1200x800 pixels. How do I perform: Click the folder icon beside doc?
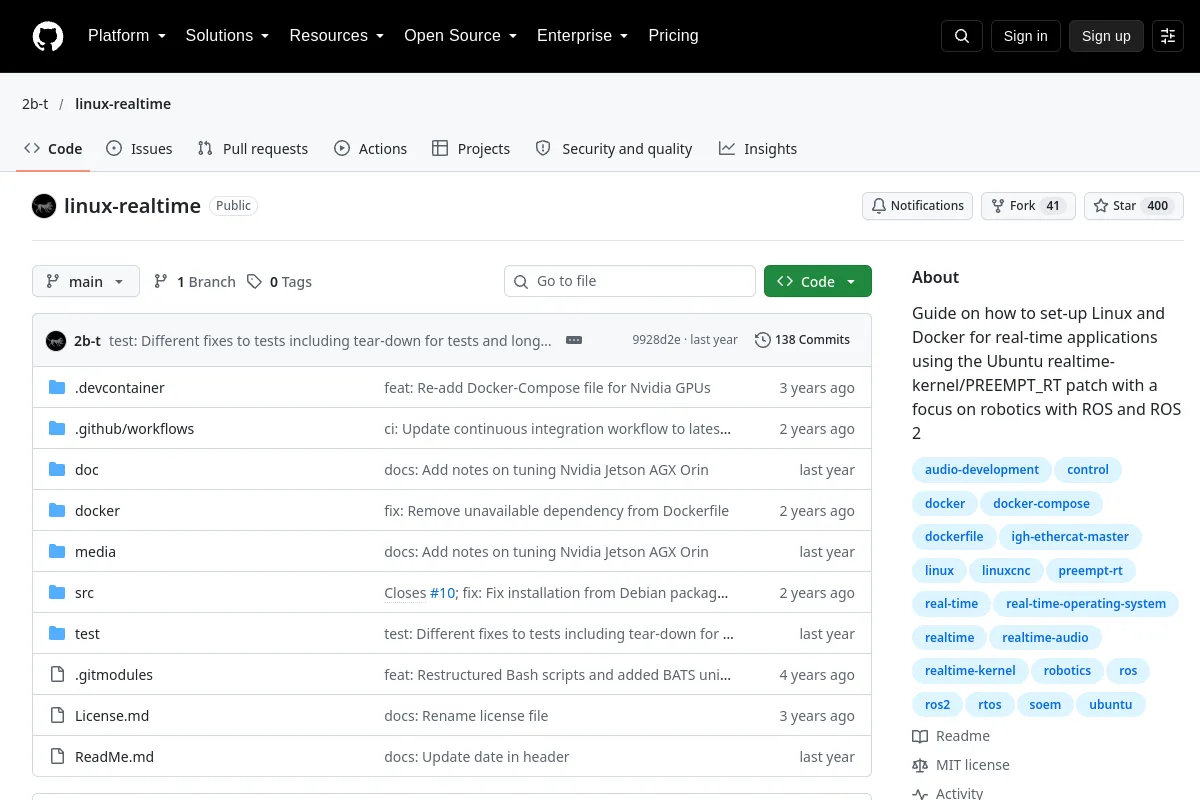[57, 470]
